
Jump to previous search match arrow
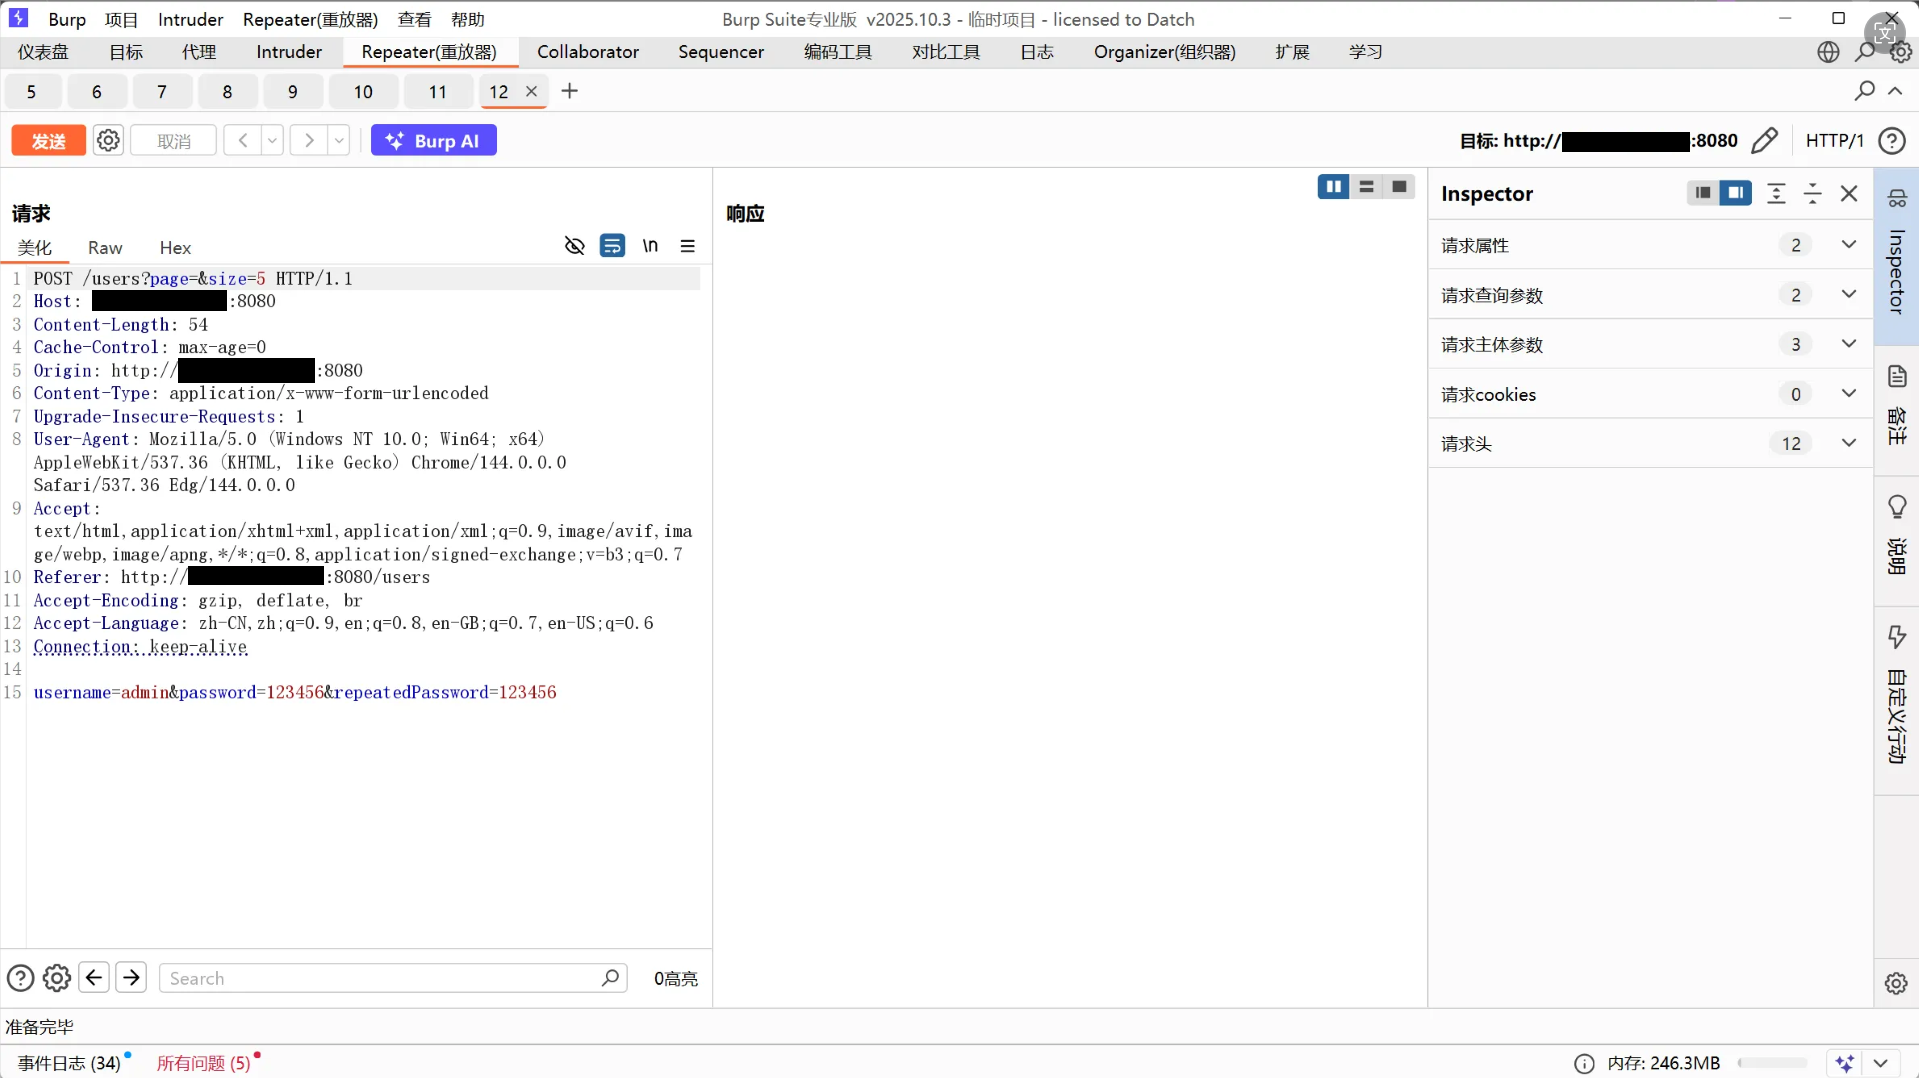tap(94, 977)
